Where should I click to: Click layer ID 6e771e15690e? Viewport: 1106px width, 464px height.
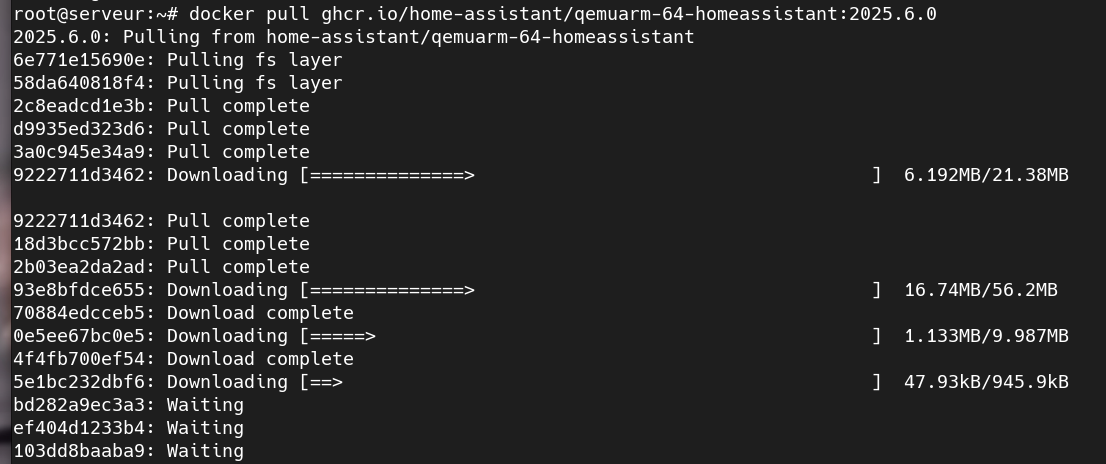tap(84, 60)
